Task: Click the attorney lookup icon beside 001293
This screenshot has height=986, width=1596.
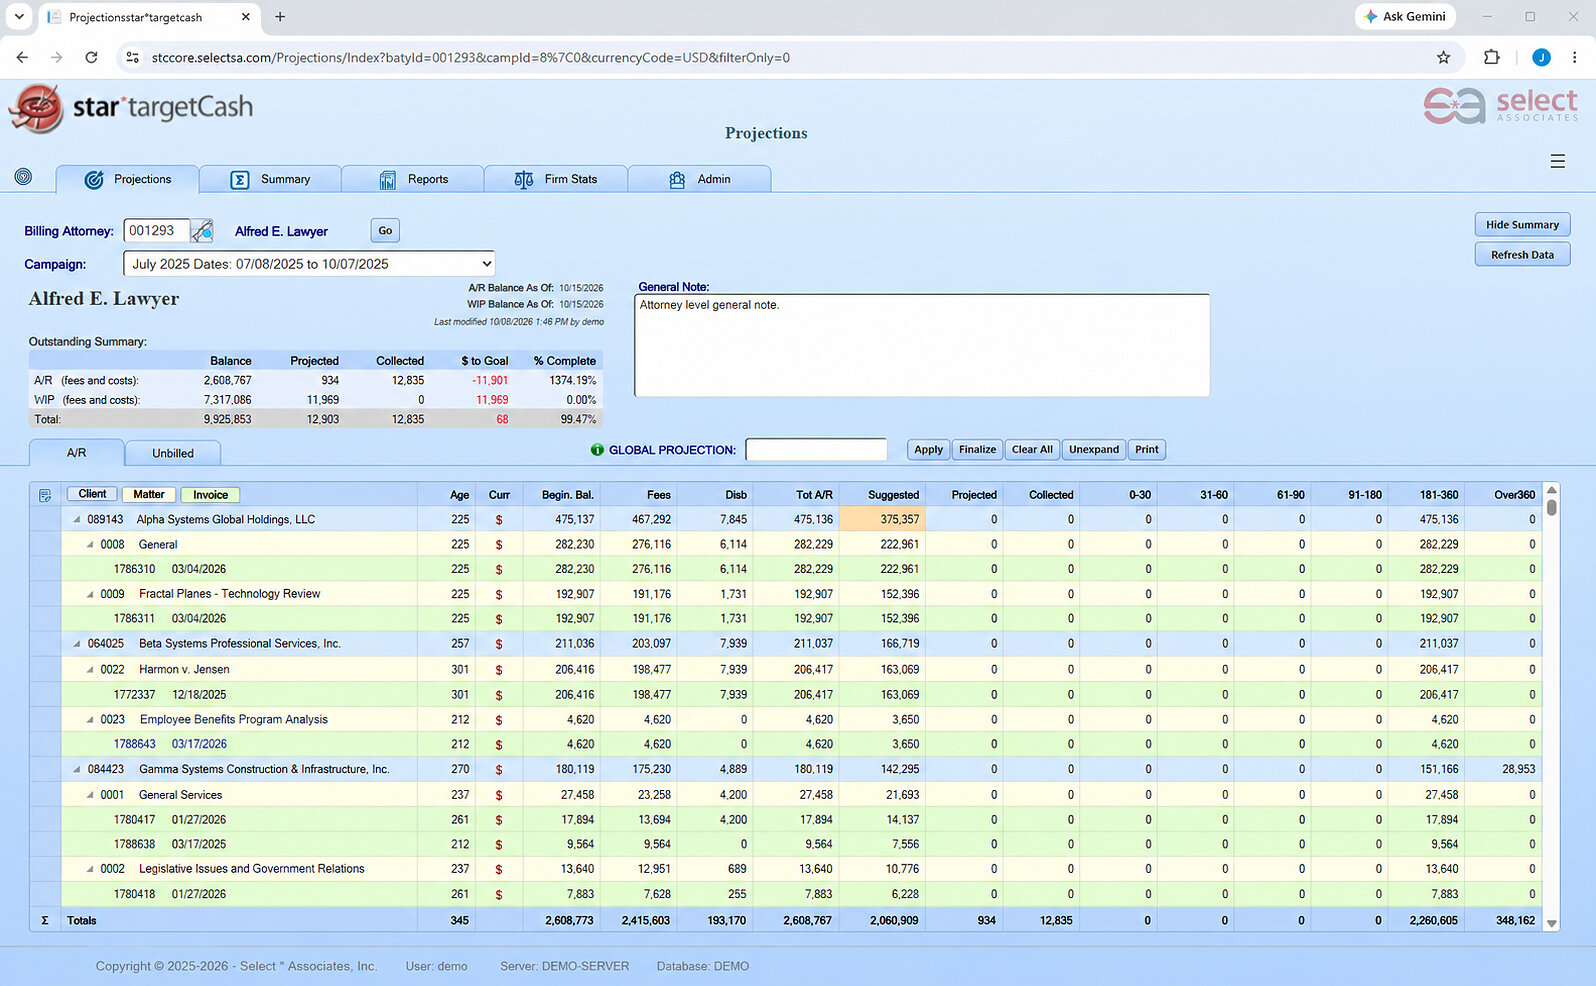Action: [x=202, y=231]
